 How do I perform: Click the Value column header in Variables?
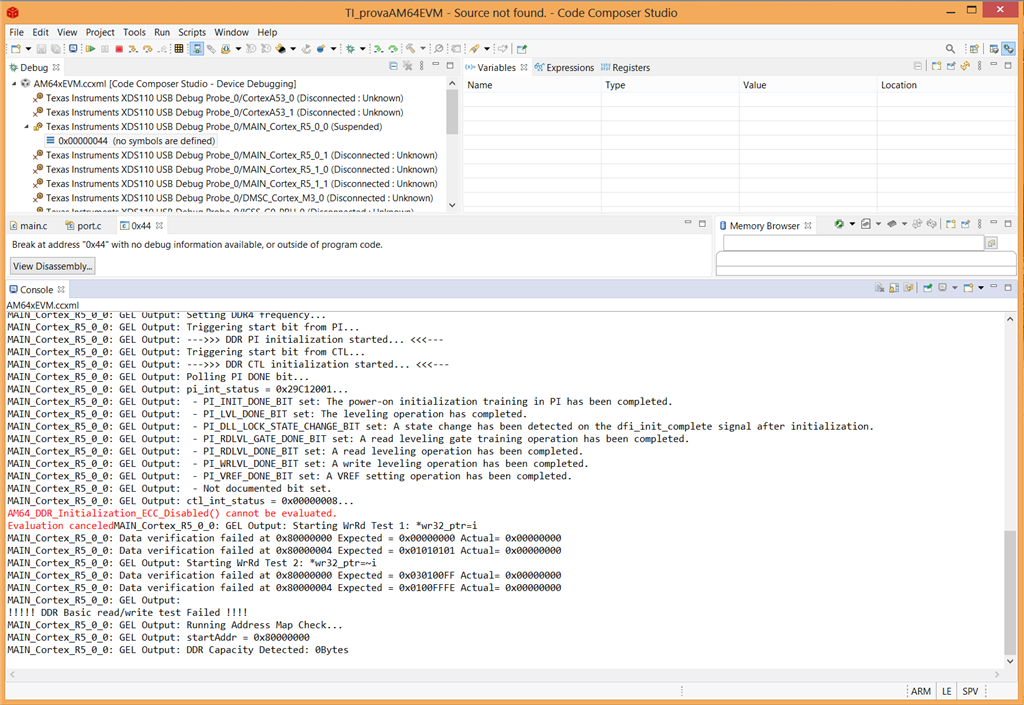click(808, 85)
